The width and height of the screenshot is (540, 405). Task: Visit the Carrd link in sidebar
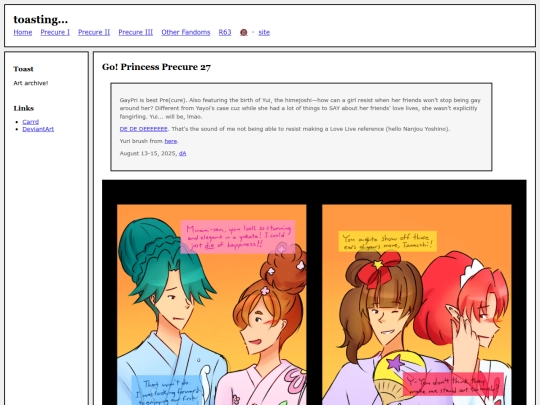(x=31, y=122)
